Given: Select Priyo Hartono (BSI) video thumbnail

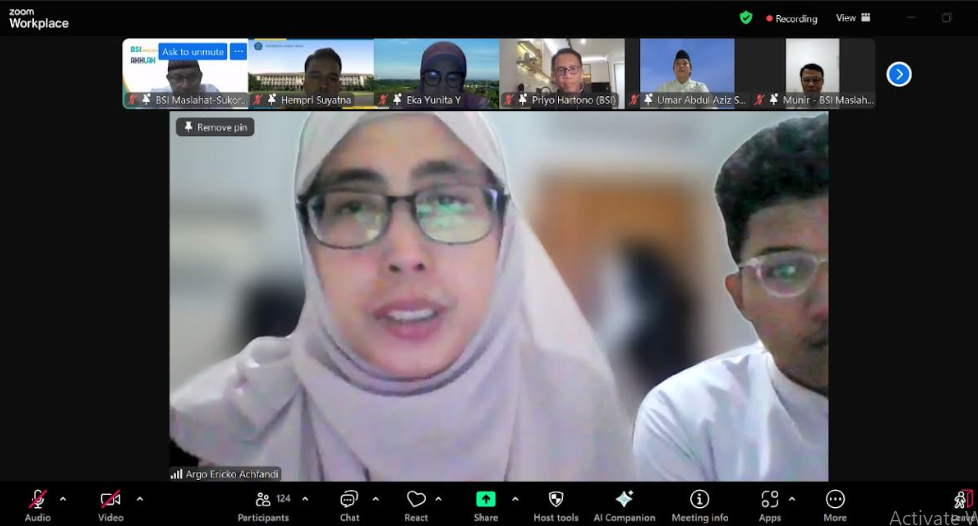Looking at the screenshot, I should (562, 73).
